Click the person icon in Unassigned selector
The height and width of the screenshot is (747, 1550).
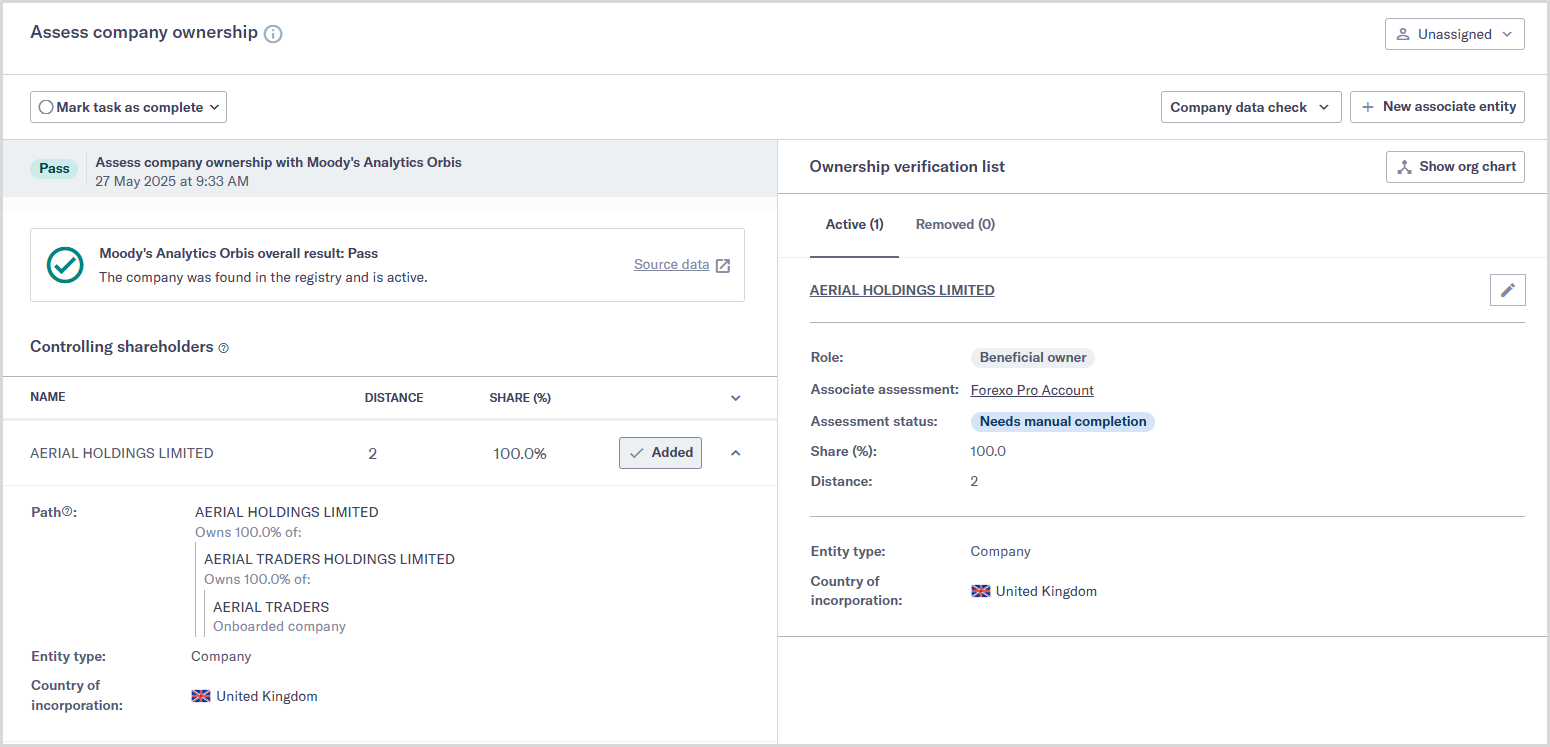point(1403,34)
